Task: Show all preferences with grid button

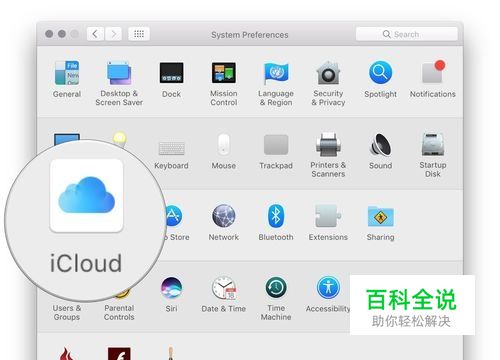Action: pos(139,34)
